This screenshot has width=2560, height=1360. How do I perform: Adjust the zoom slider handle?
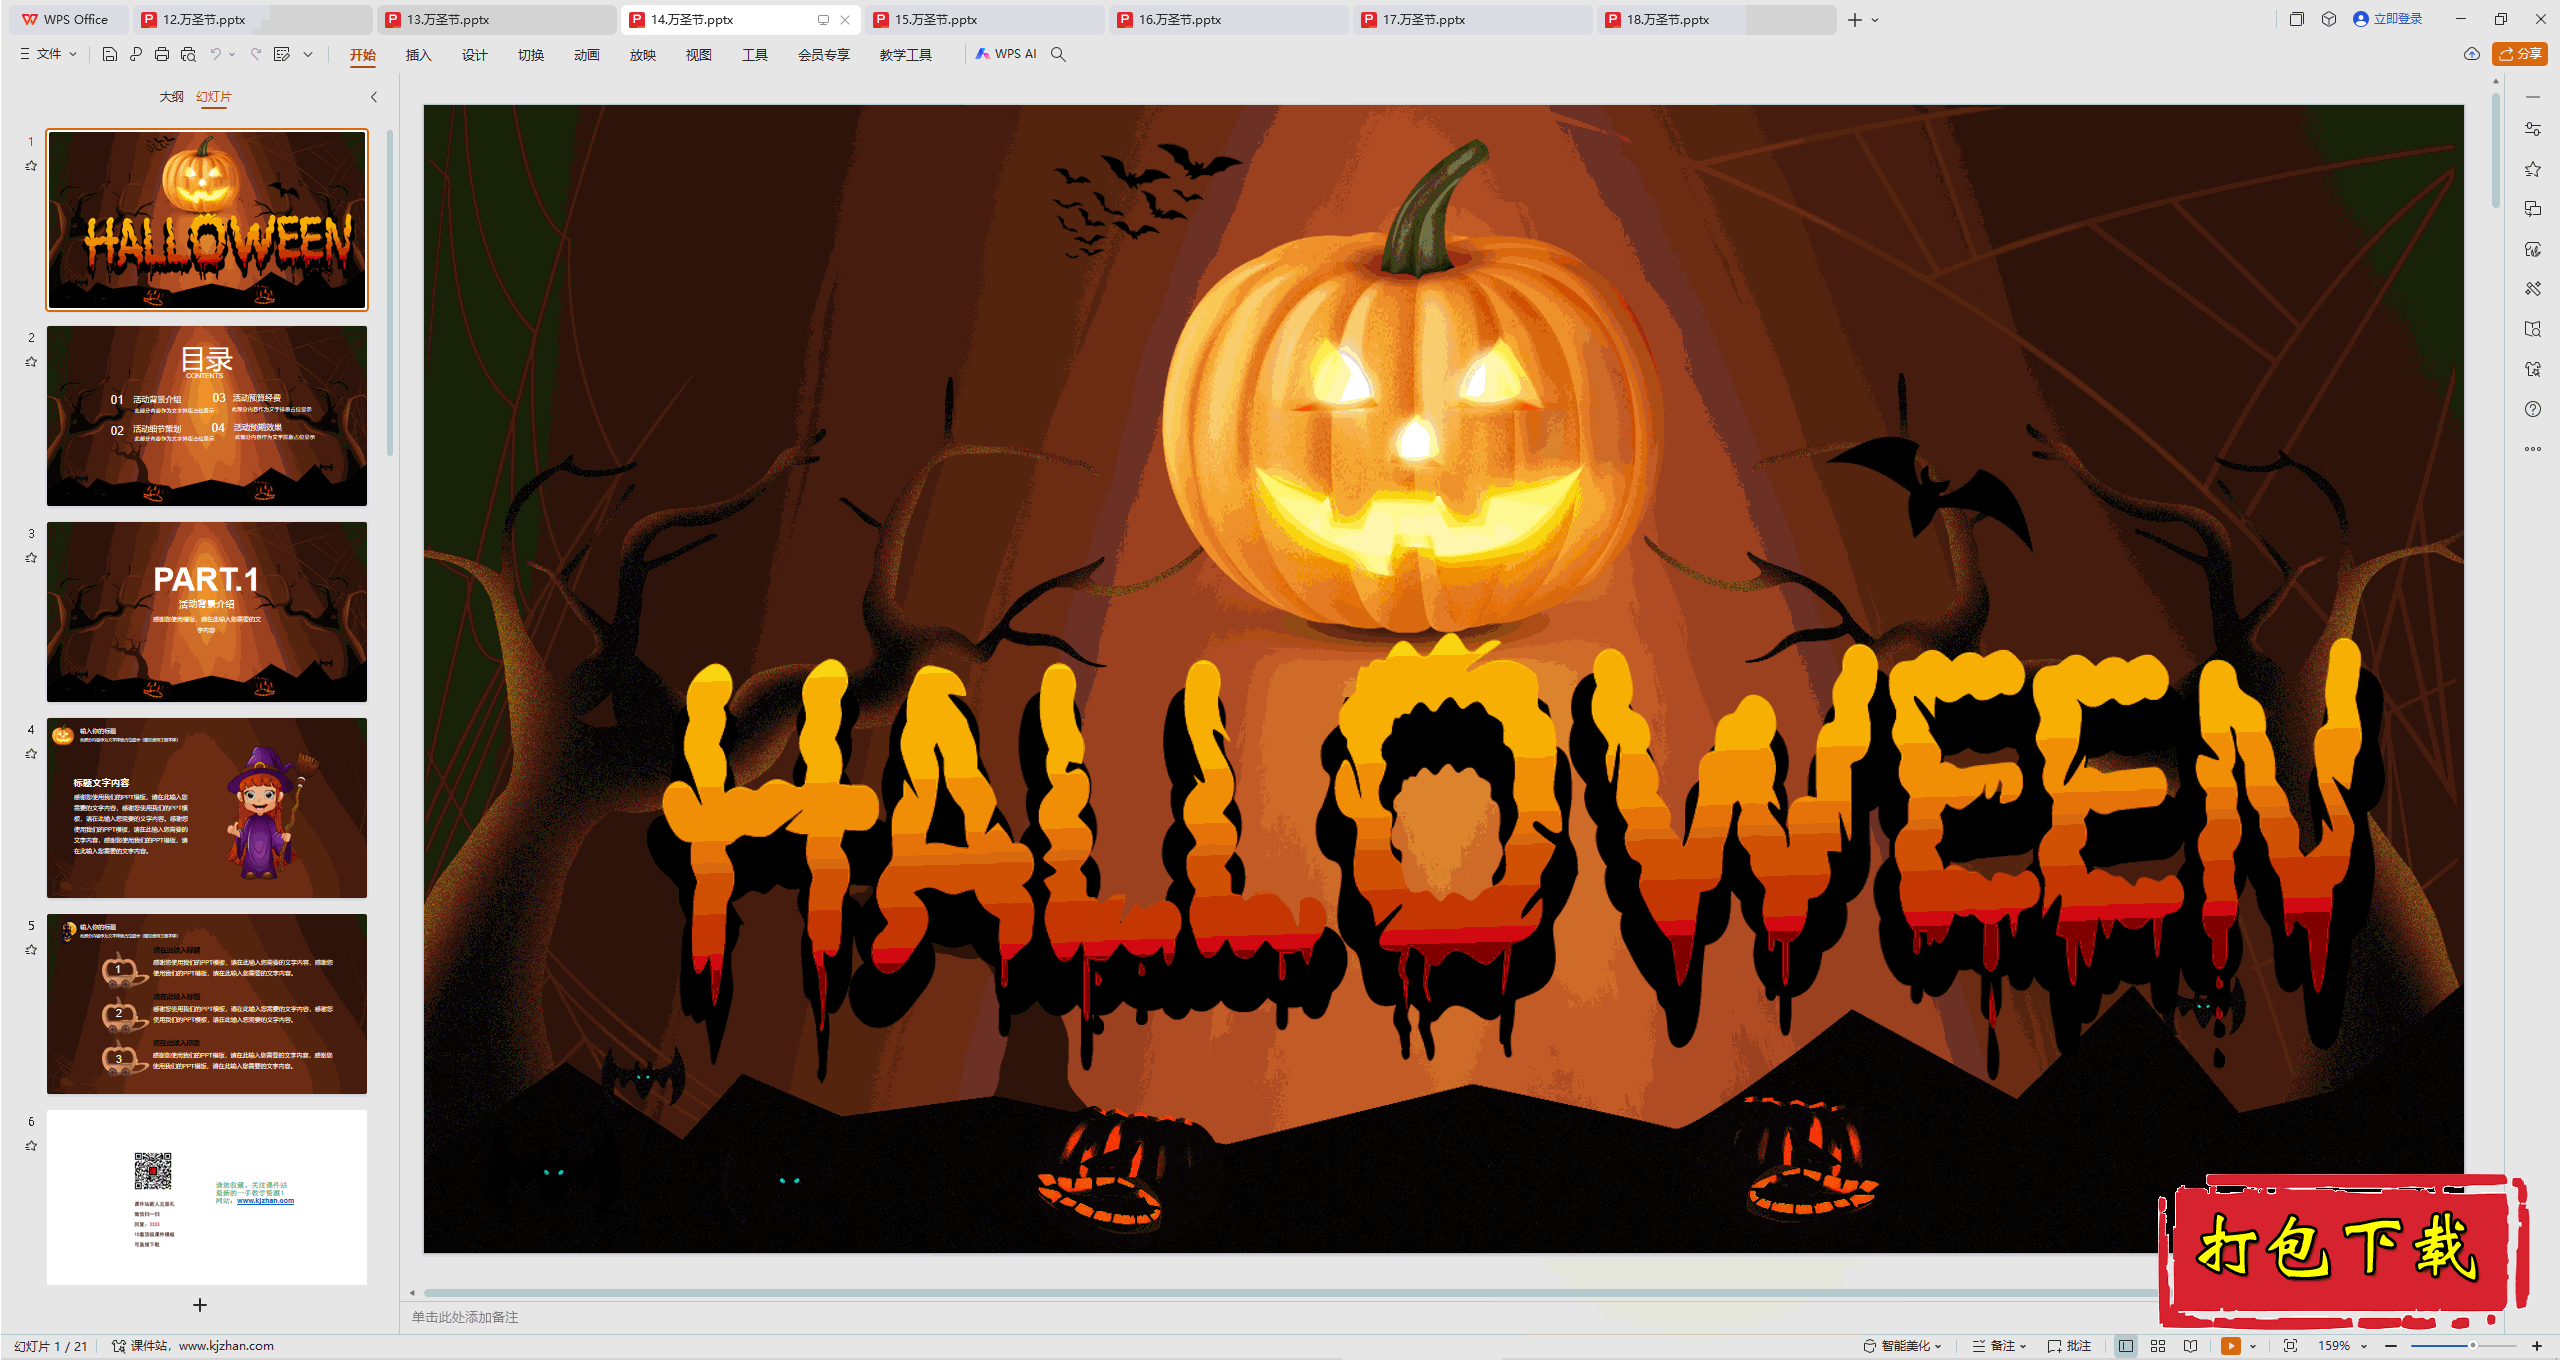point(2473,1346)
